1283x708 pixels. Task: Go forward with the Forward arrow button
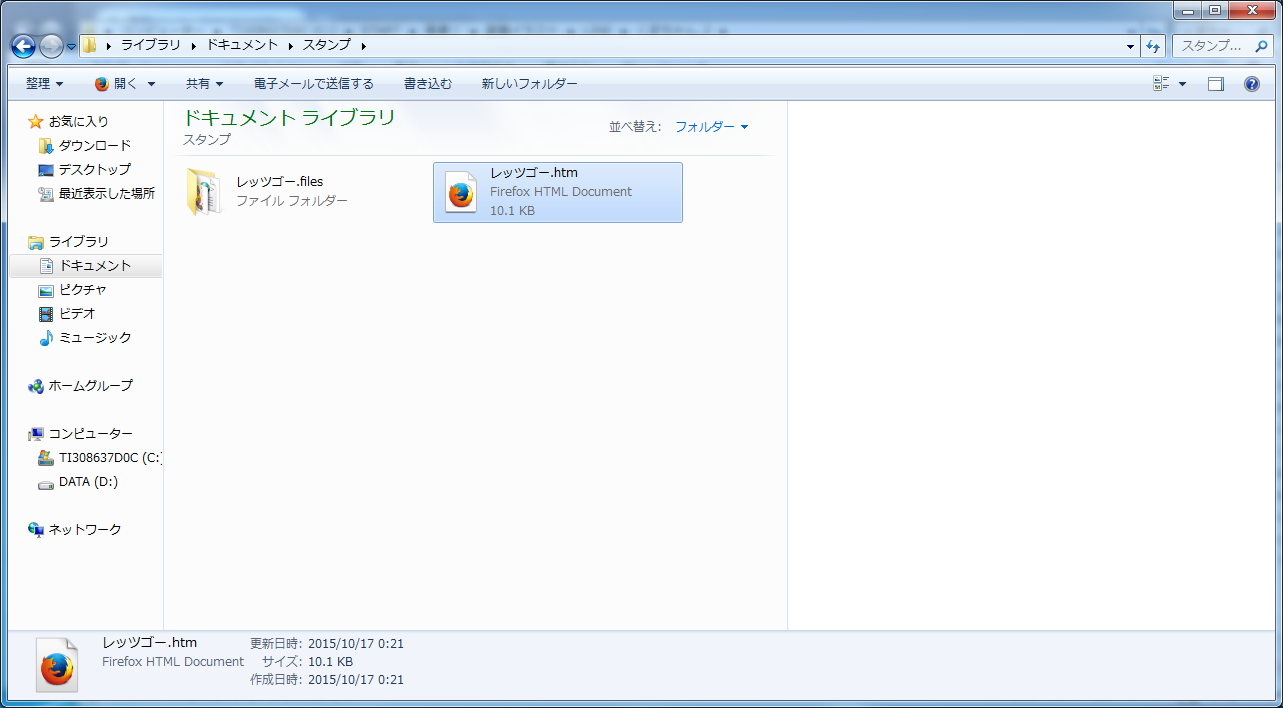50,46
